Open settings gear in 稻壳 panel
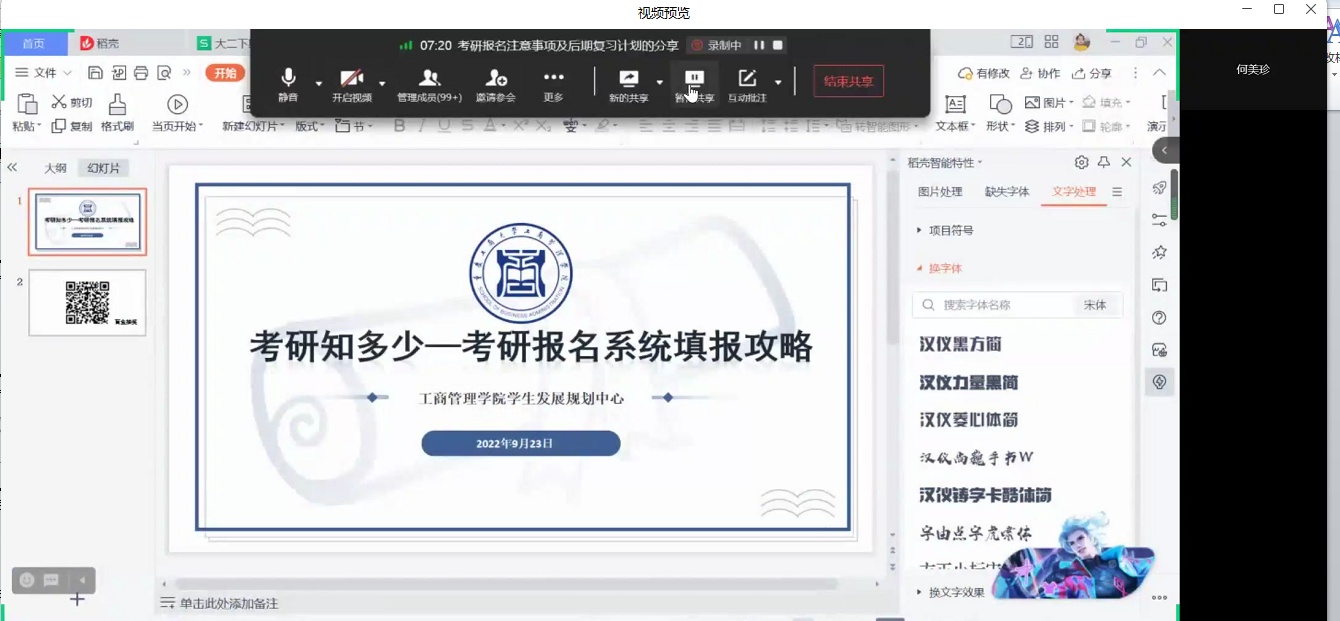This screenshot has width=1340, height=621. 1081,162
